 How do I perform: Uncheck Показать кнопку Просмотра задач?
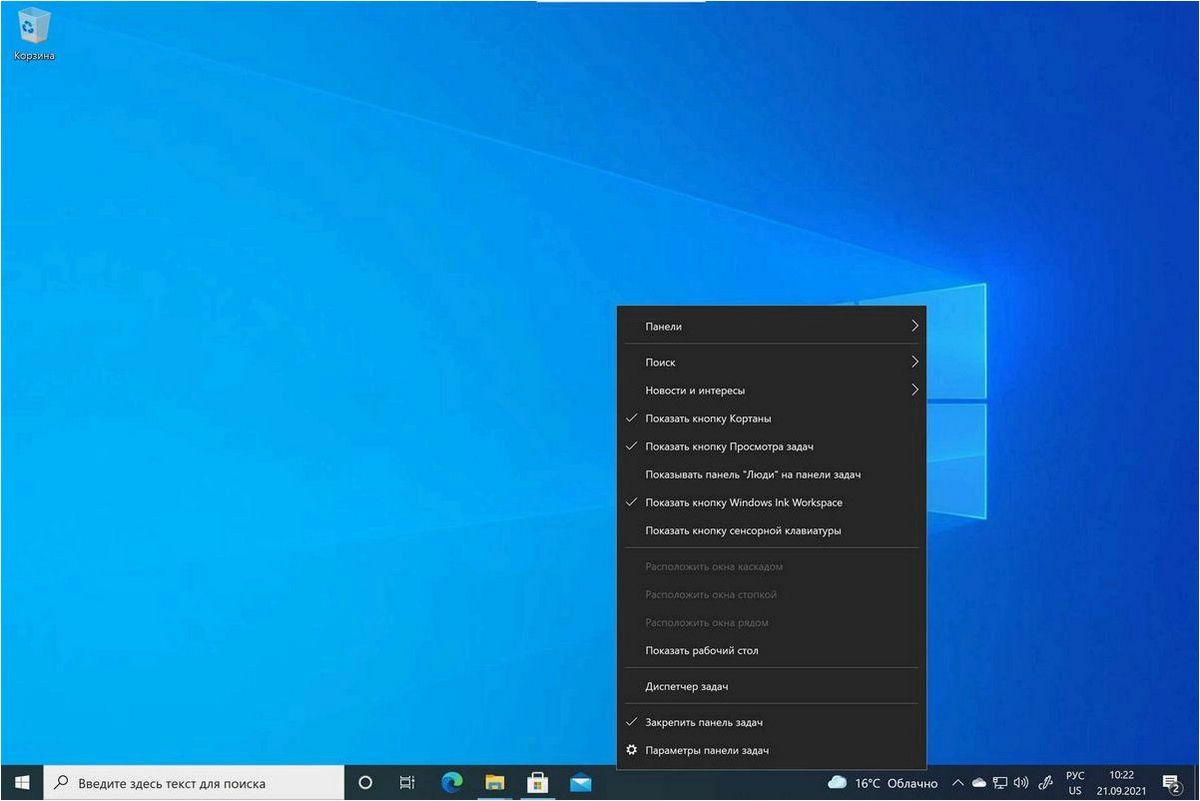pos(772,446)
